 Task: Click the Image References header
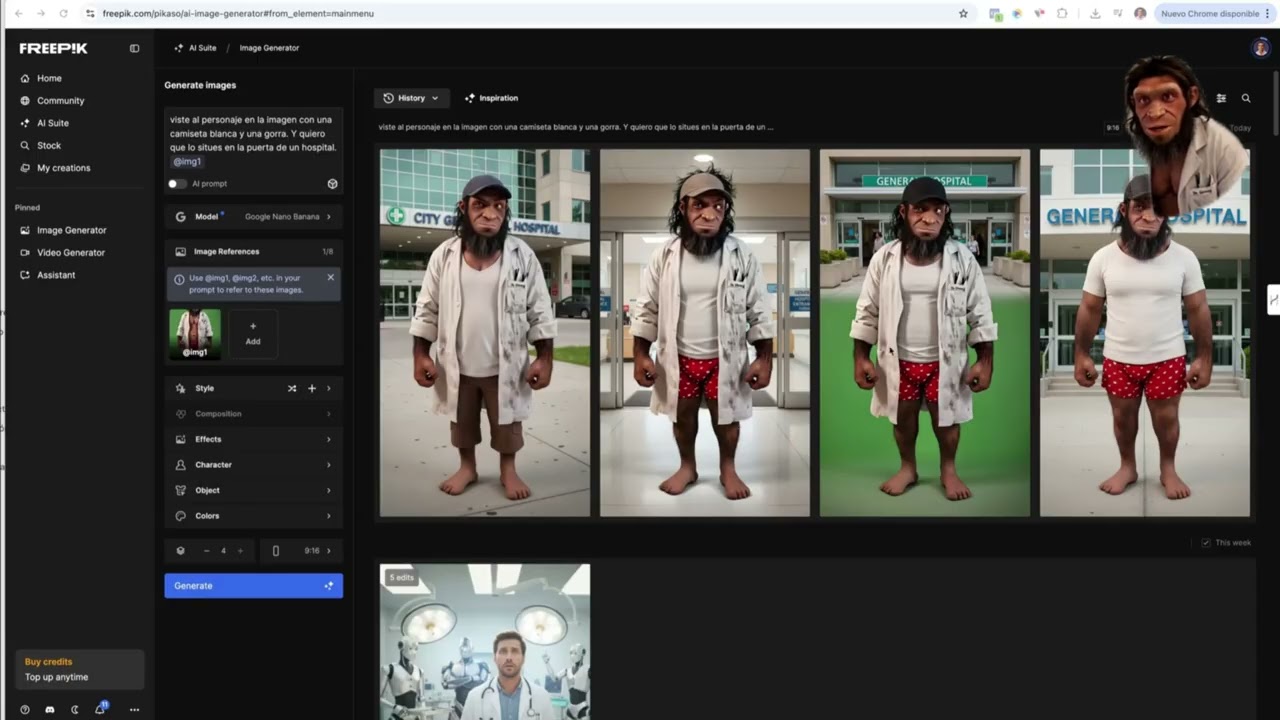pyautogui.click(x=253, y=252)
